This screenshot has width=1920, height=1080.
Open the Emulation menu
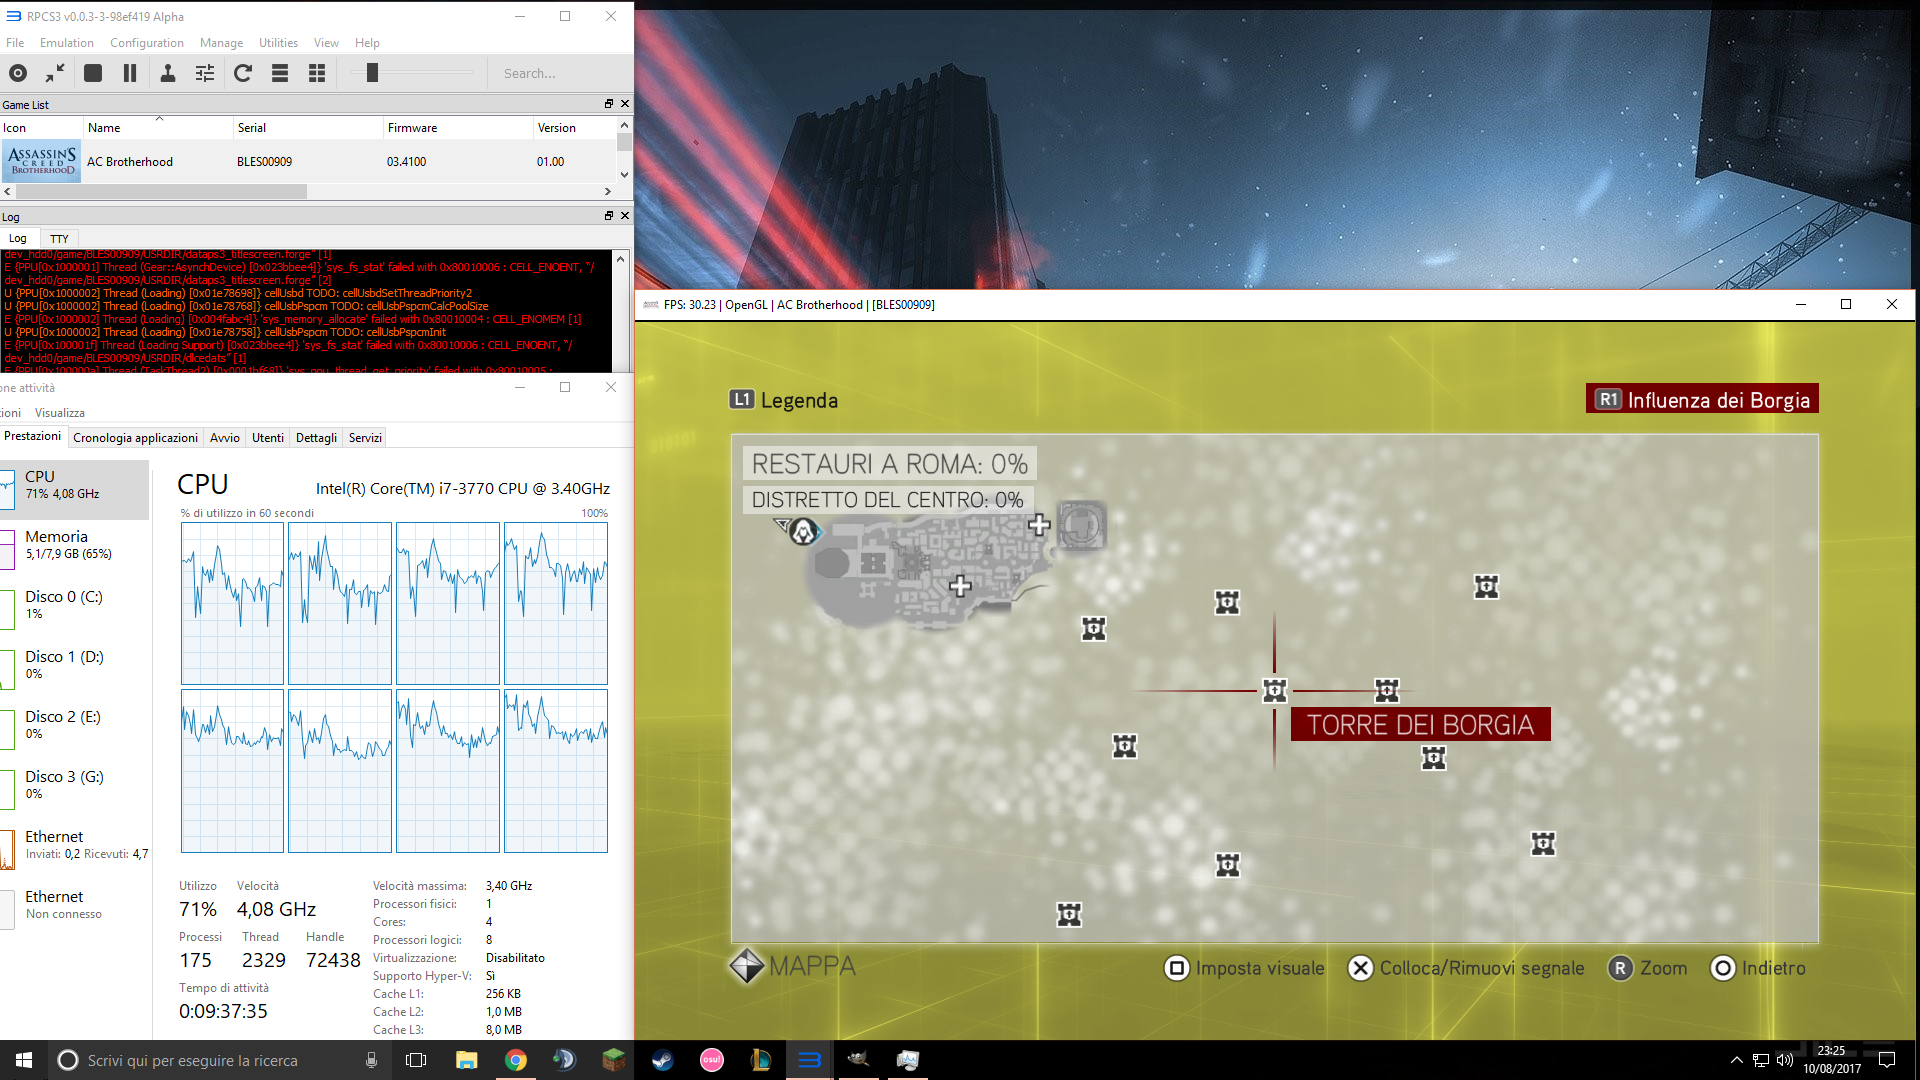point(66,43)
